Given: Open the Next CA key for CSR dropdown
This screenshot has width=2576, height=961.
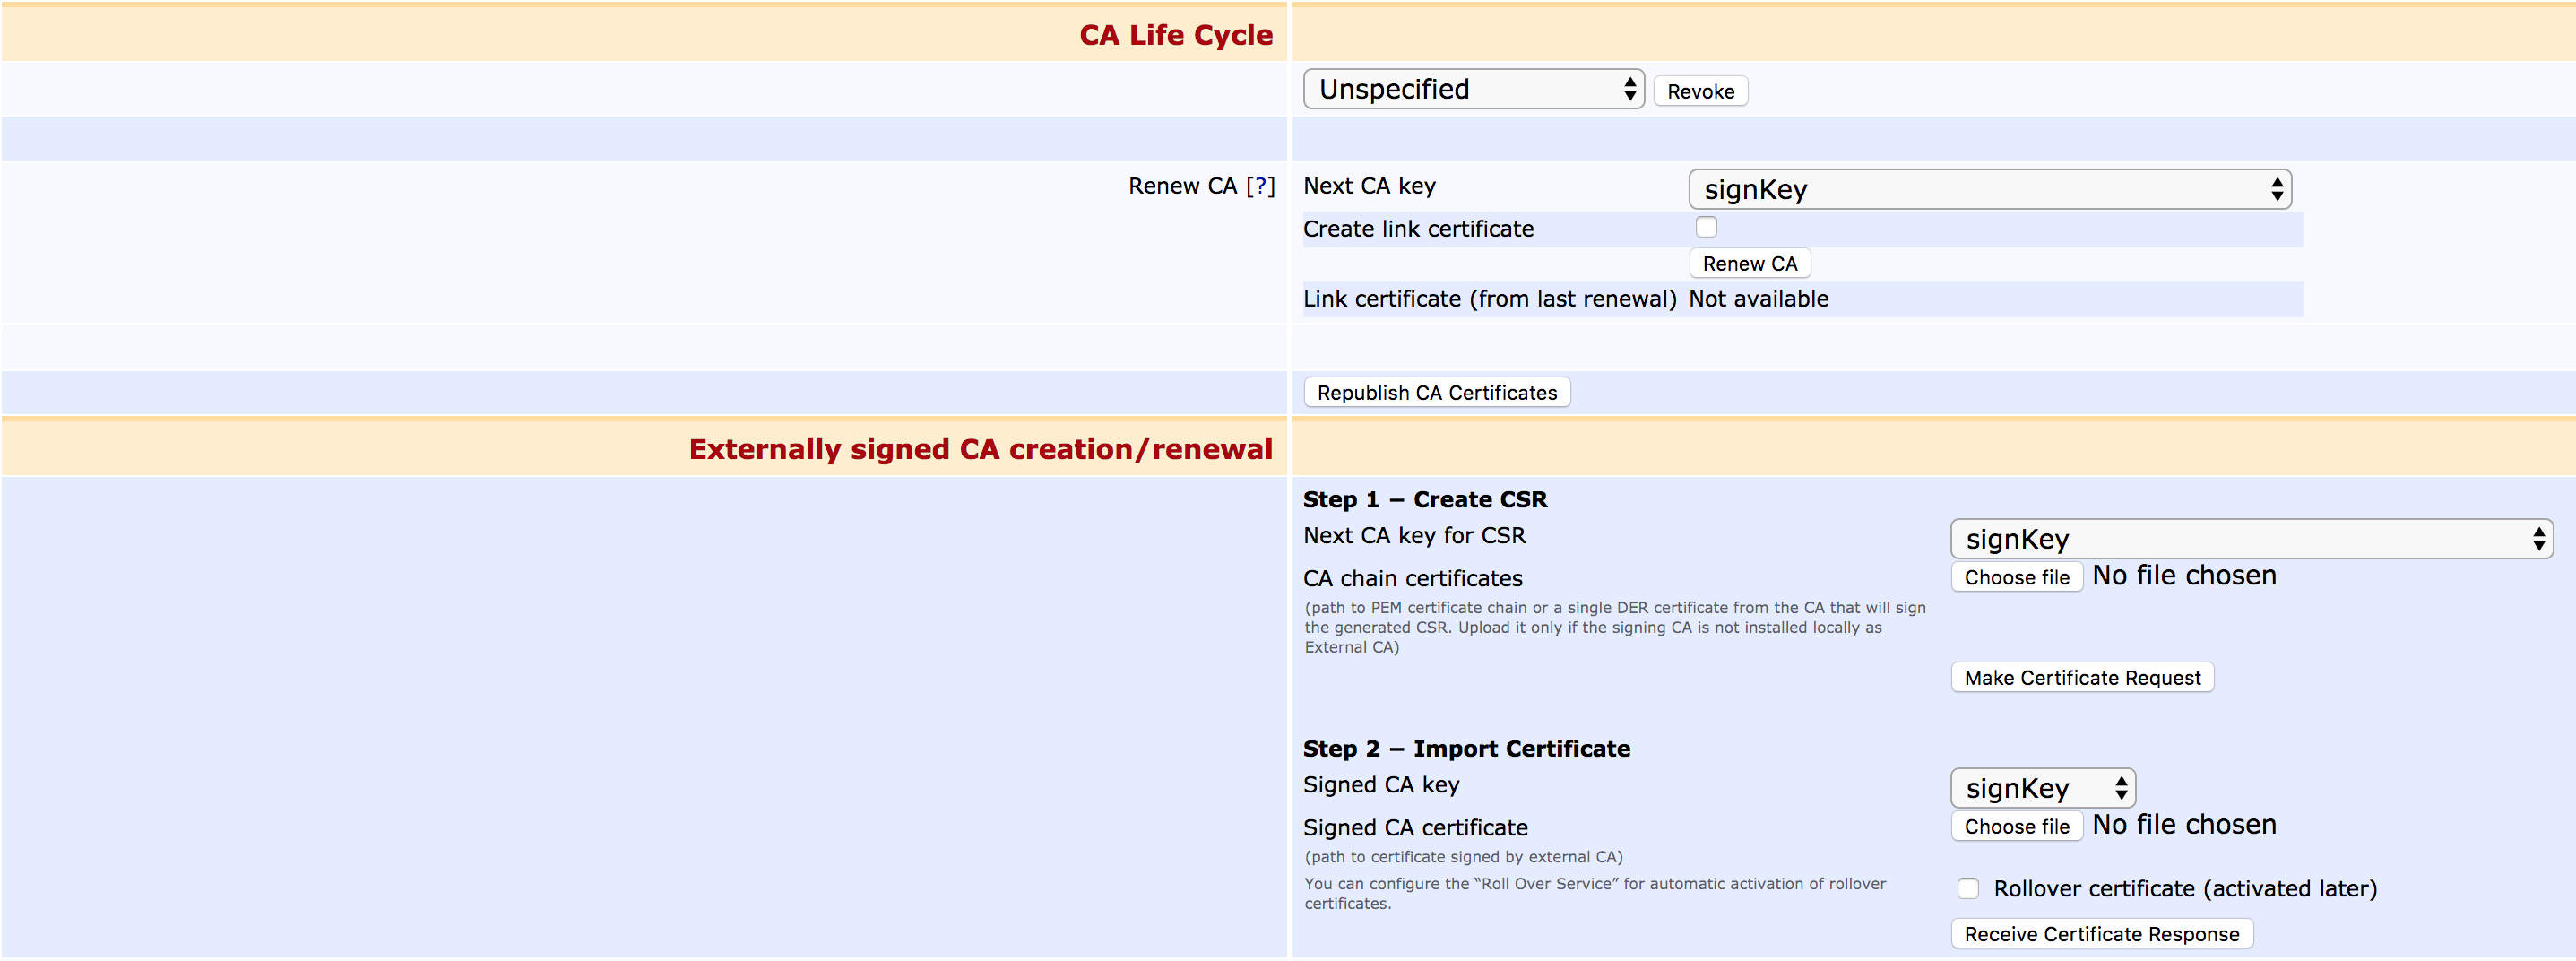Looking at the screenshot, I should coord(2250,539).
